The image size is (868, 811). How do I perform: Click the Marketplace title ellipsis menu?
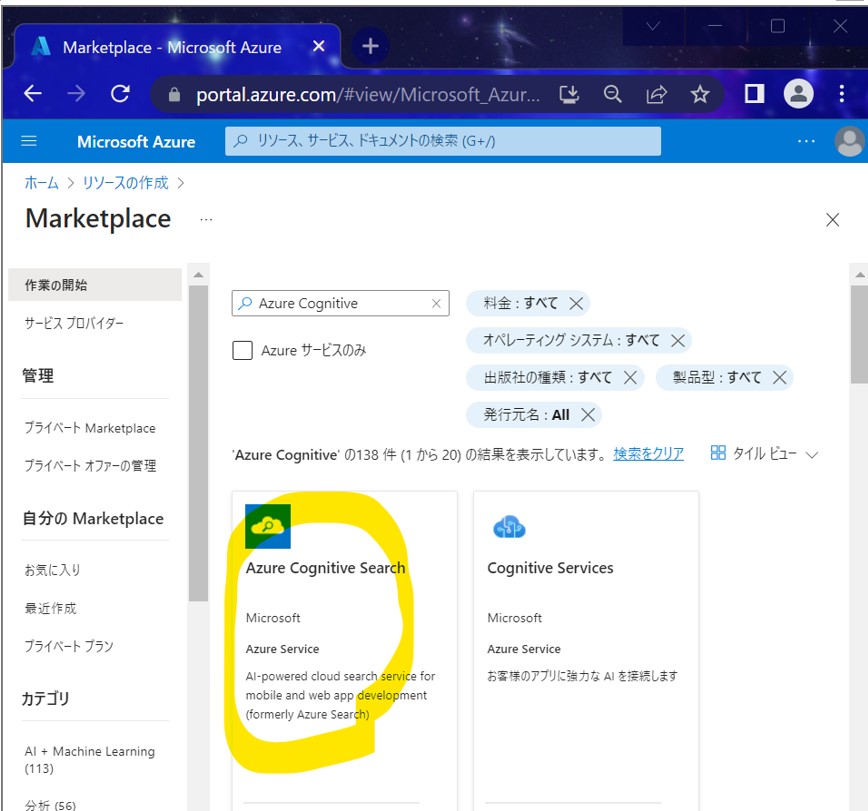[x=206, y=220]
